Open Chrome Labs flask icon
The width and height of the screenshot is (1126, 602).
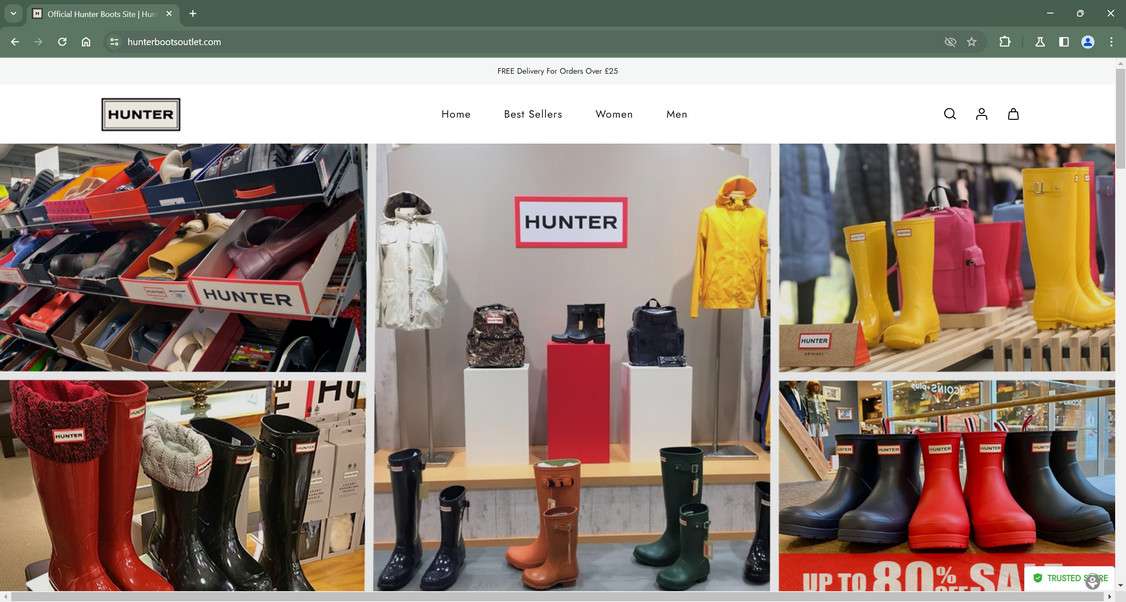pos(1040,42)
